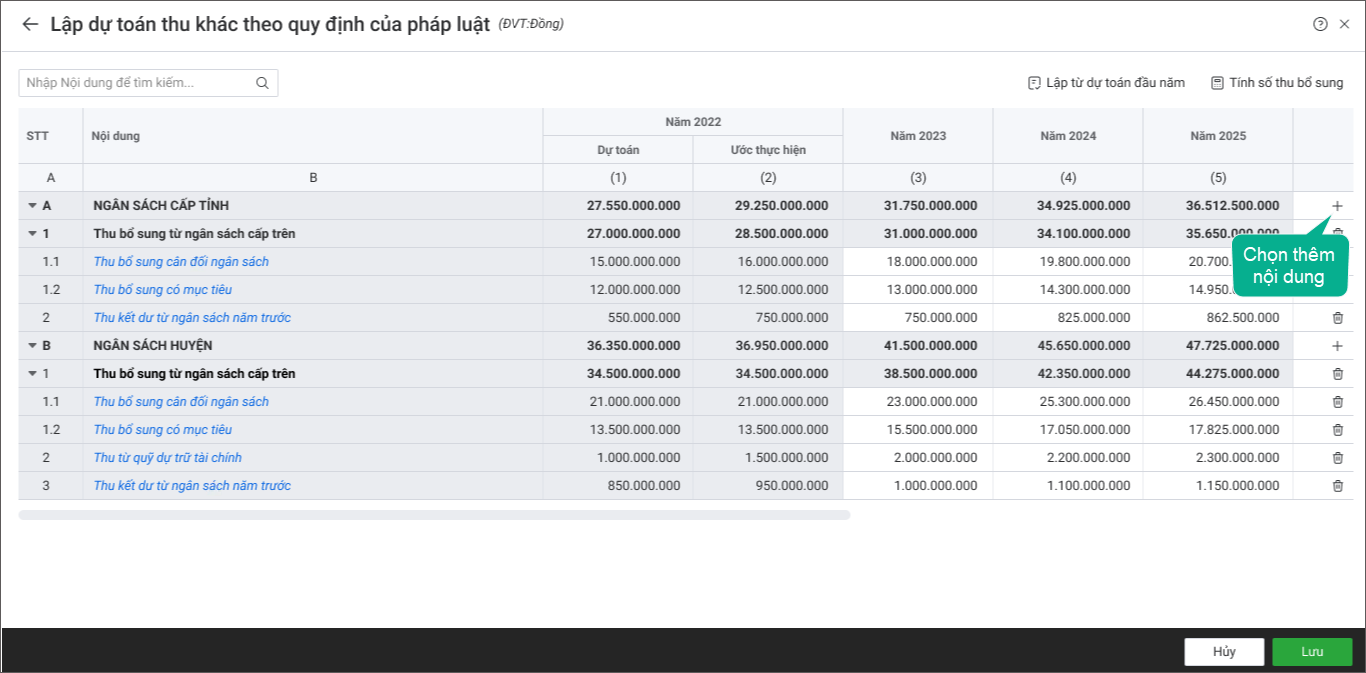Add content to NGÂN SÁCH CẤP TỈNH row
1366x673 pixels.
(x=1337, y=206)
